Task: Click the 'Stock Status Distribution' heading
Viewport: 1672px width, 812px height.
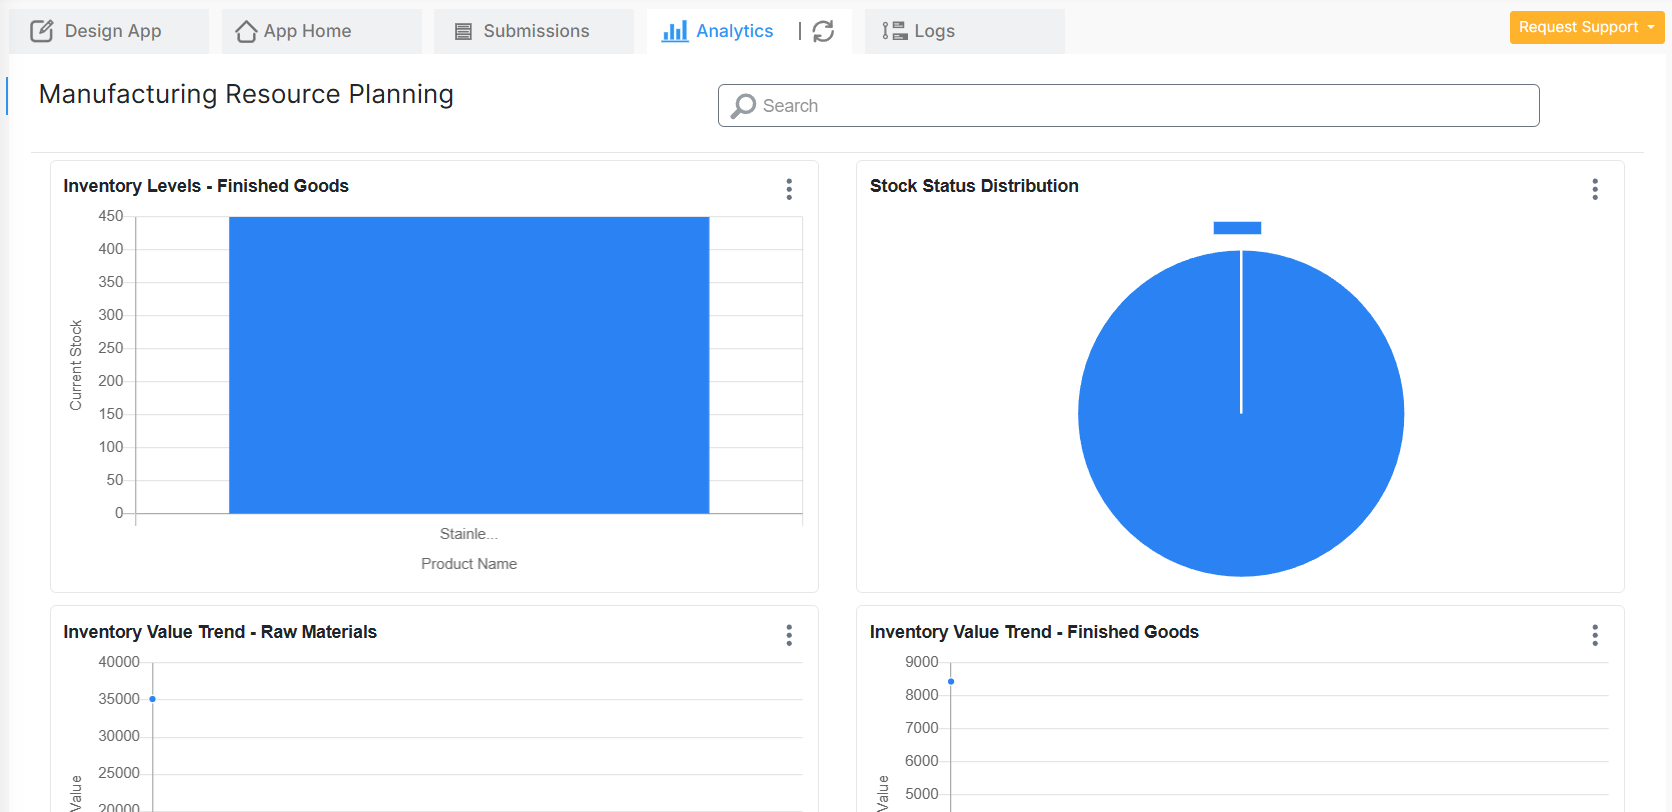Action: click(x=974, y=186)
